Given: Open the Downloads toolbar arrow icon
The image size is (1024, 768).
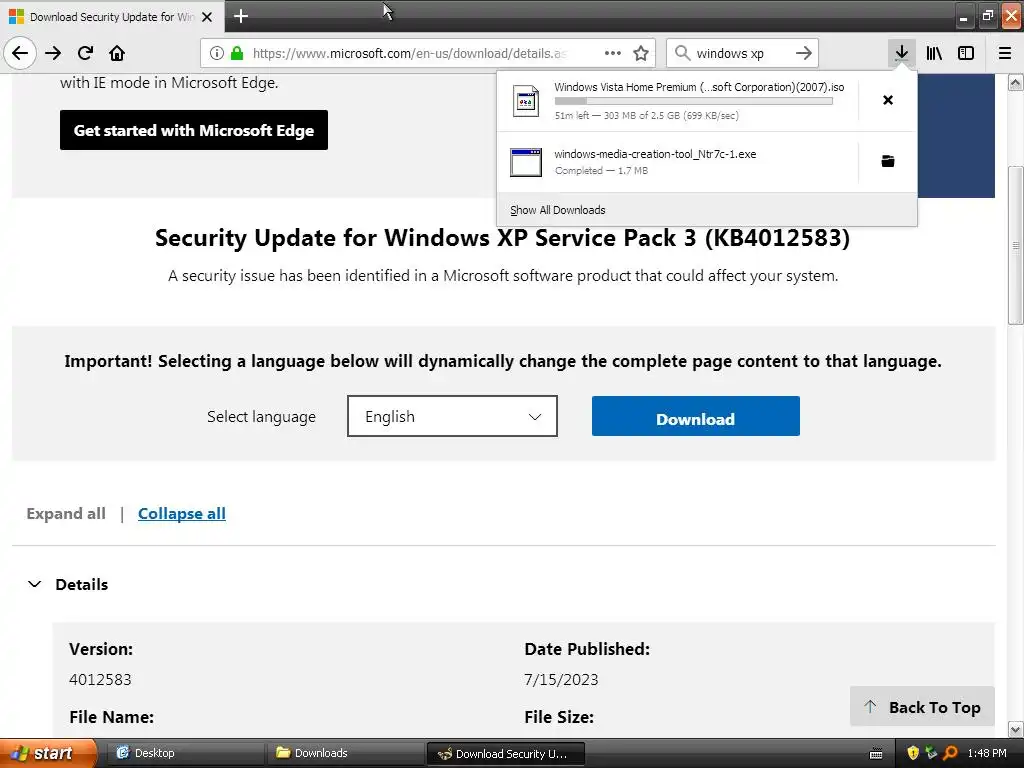Looking at the screenshot, I should (x=901, y=53).
